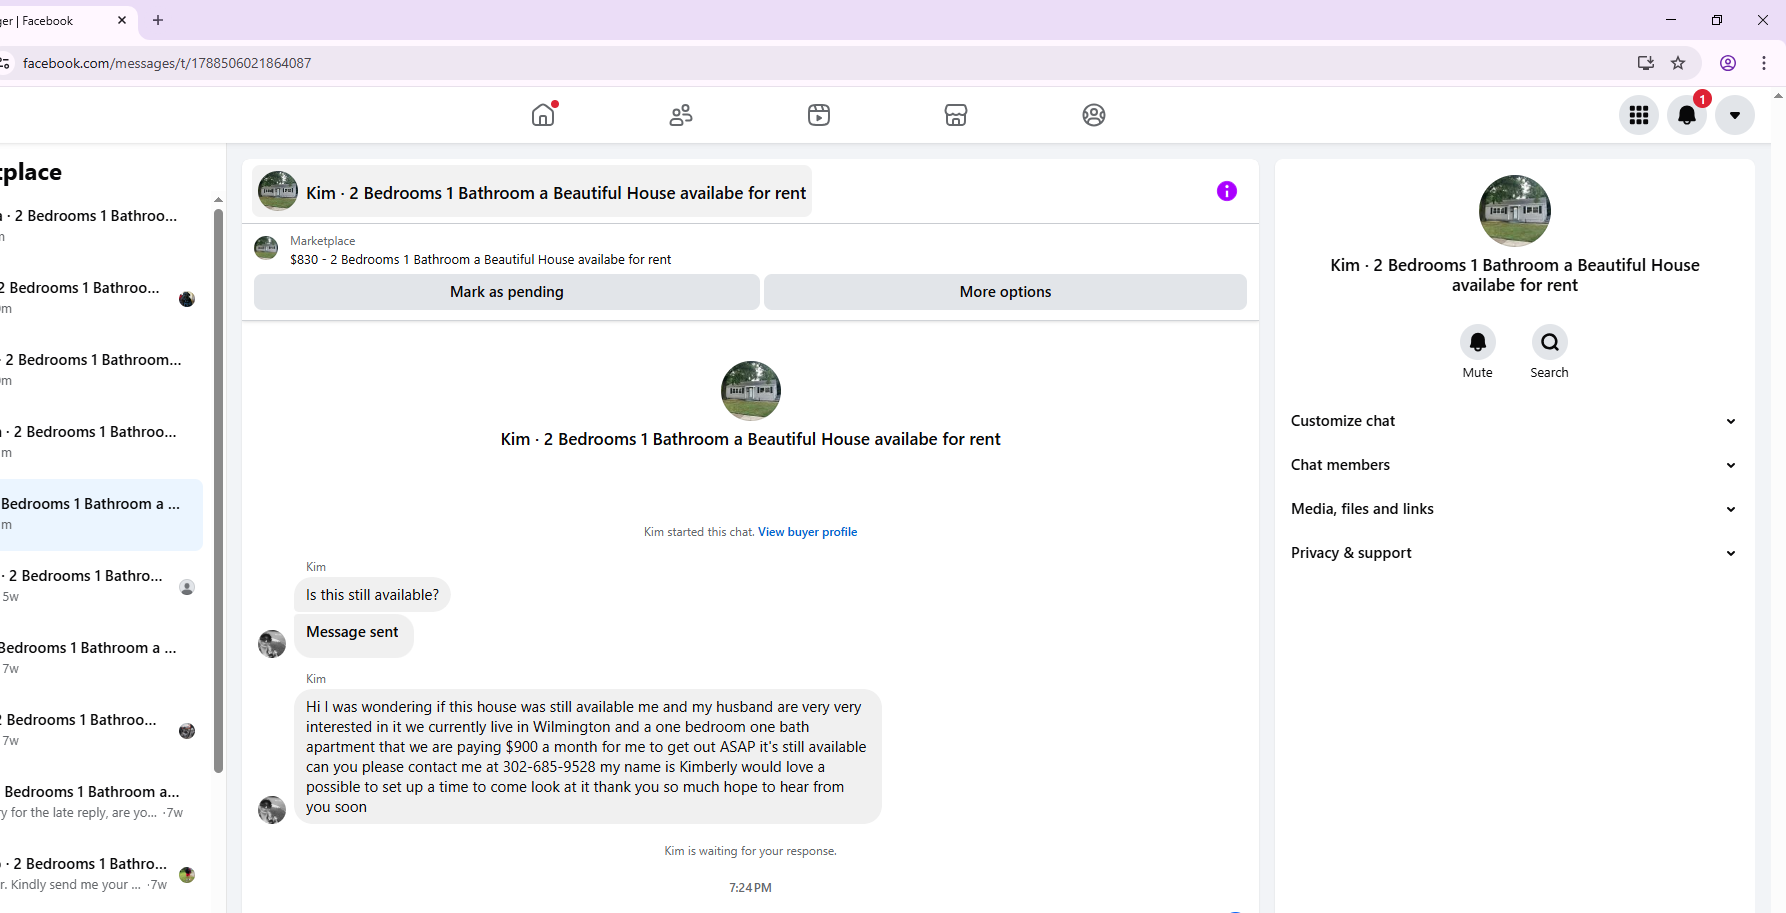This screenshot has width=1786, height=913.
Task: Expand the Privacy & support section
Action: tap(1514, 553)
